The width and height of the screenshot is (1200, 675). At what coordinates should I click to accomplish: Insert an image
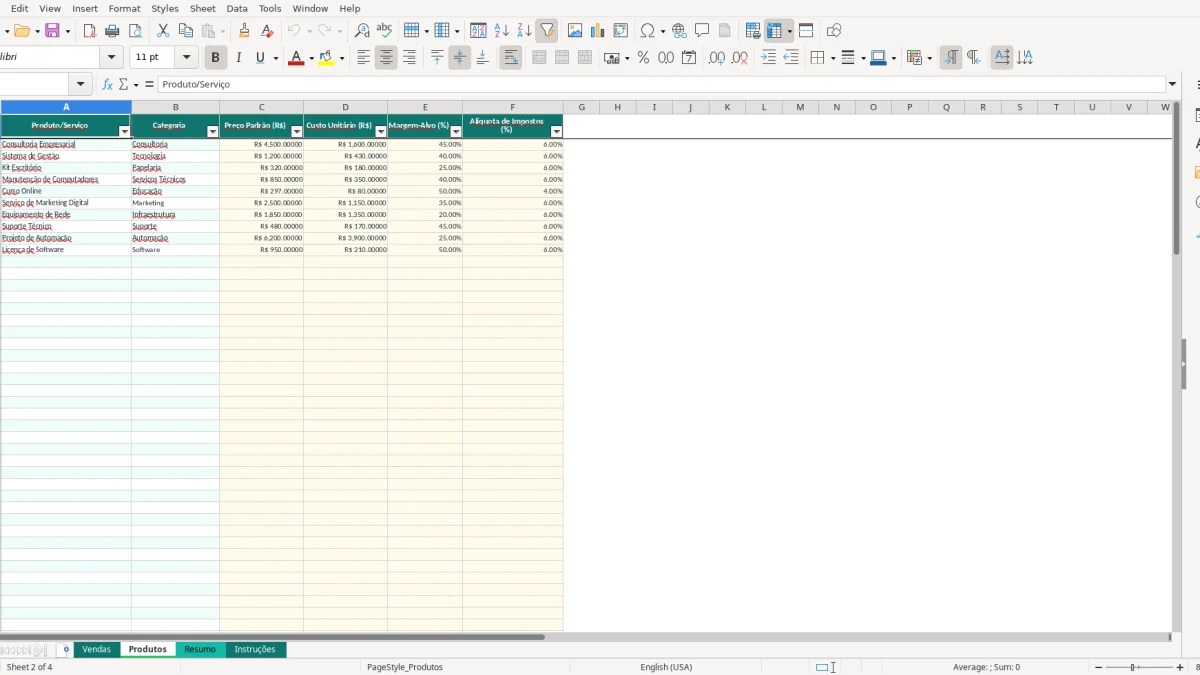(575, 31)
